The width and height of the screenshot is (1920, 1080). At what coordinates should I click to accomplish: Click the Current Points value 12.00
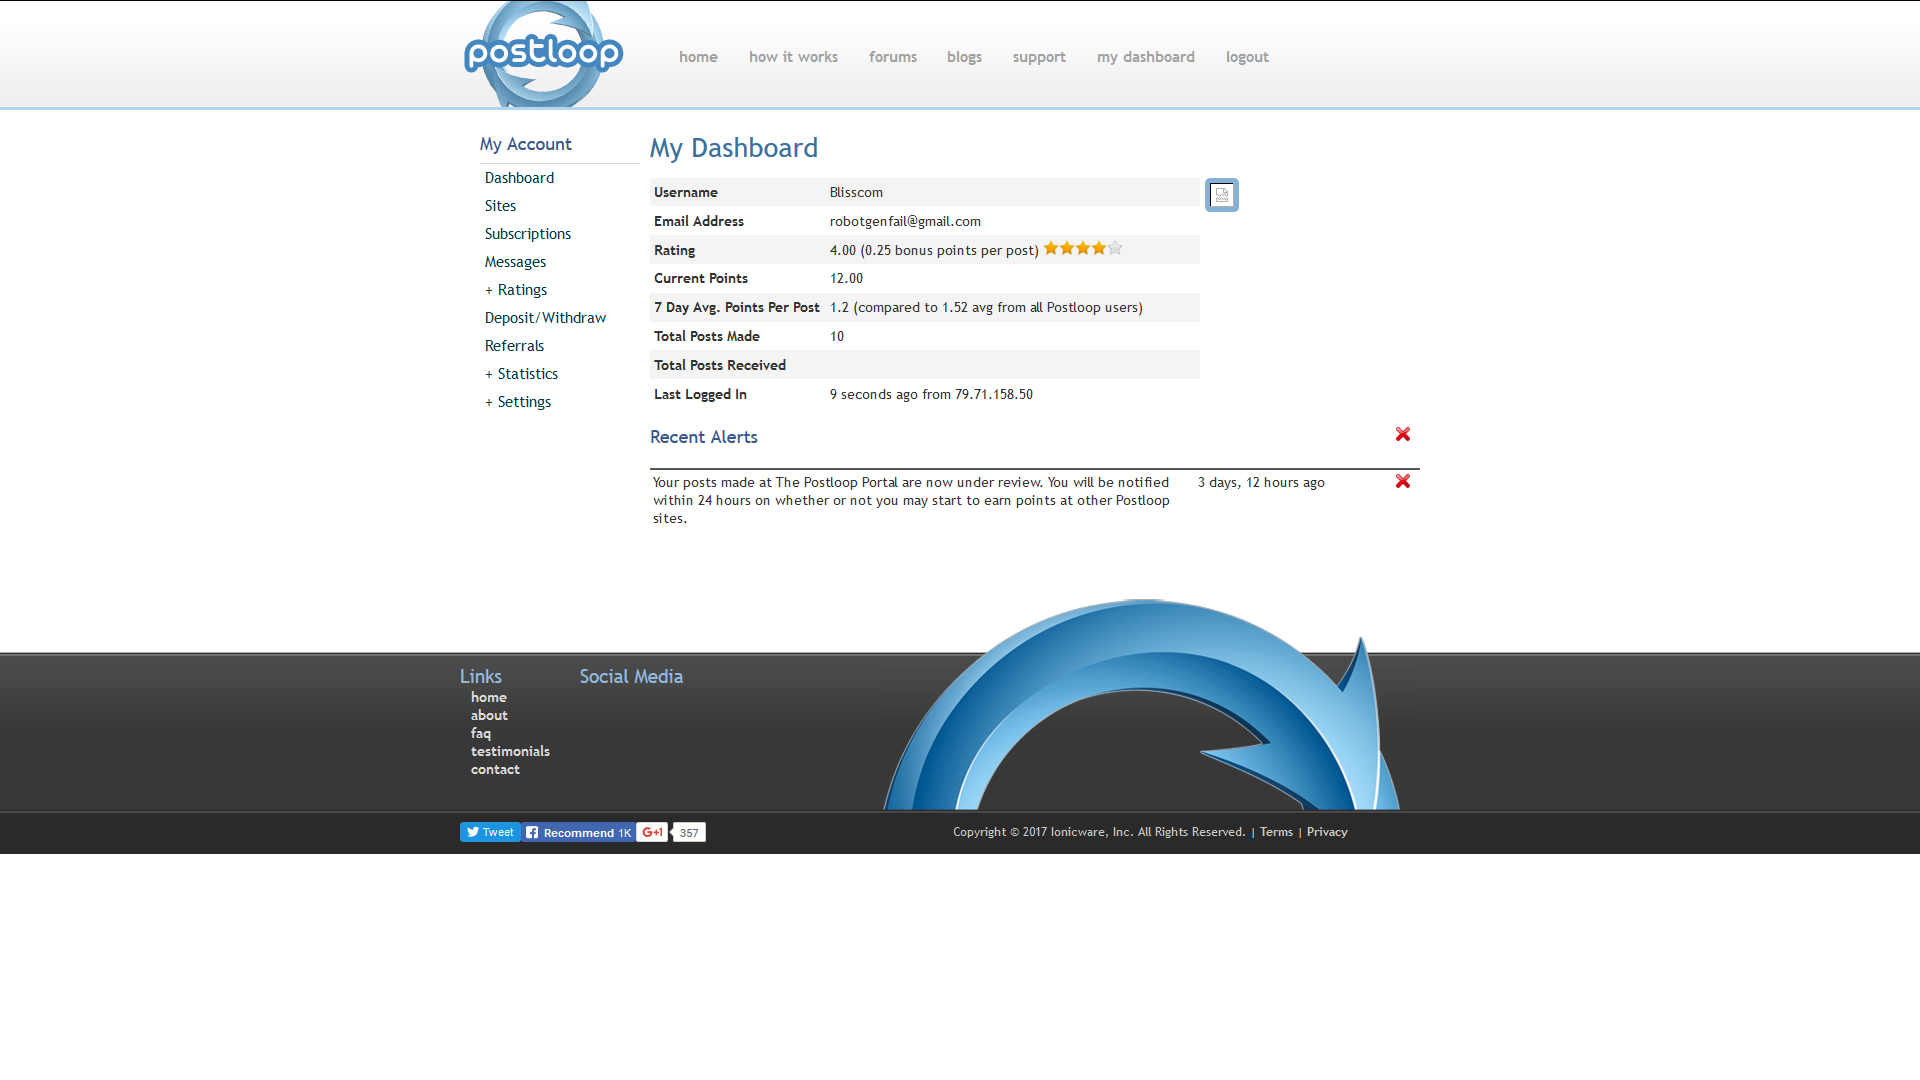[x=846, y=278]
